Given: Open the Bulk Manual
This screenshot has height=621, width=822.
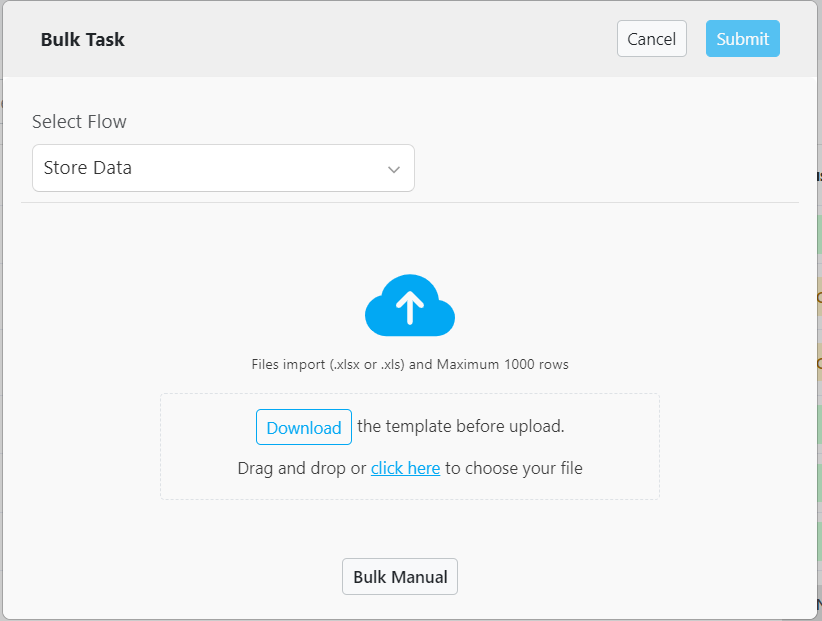Looking at the screenshot, I should pos(400,577).
